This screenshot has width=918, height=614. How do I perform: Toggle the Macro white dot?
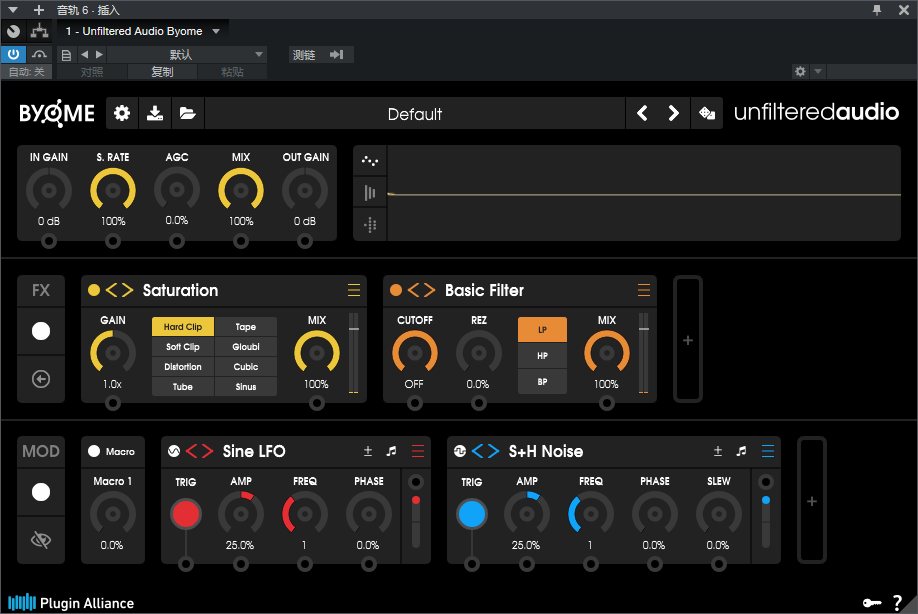[94, 451]
